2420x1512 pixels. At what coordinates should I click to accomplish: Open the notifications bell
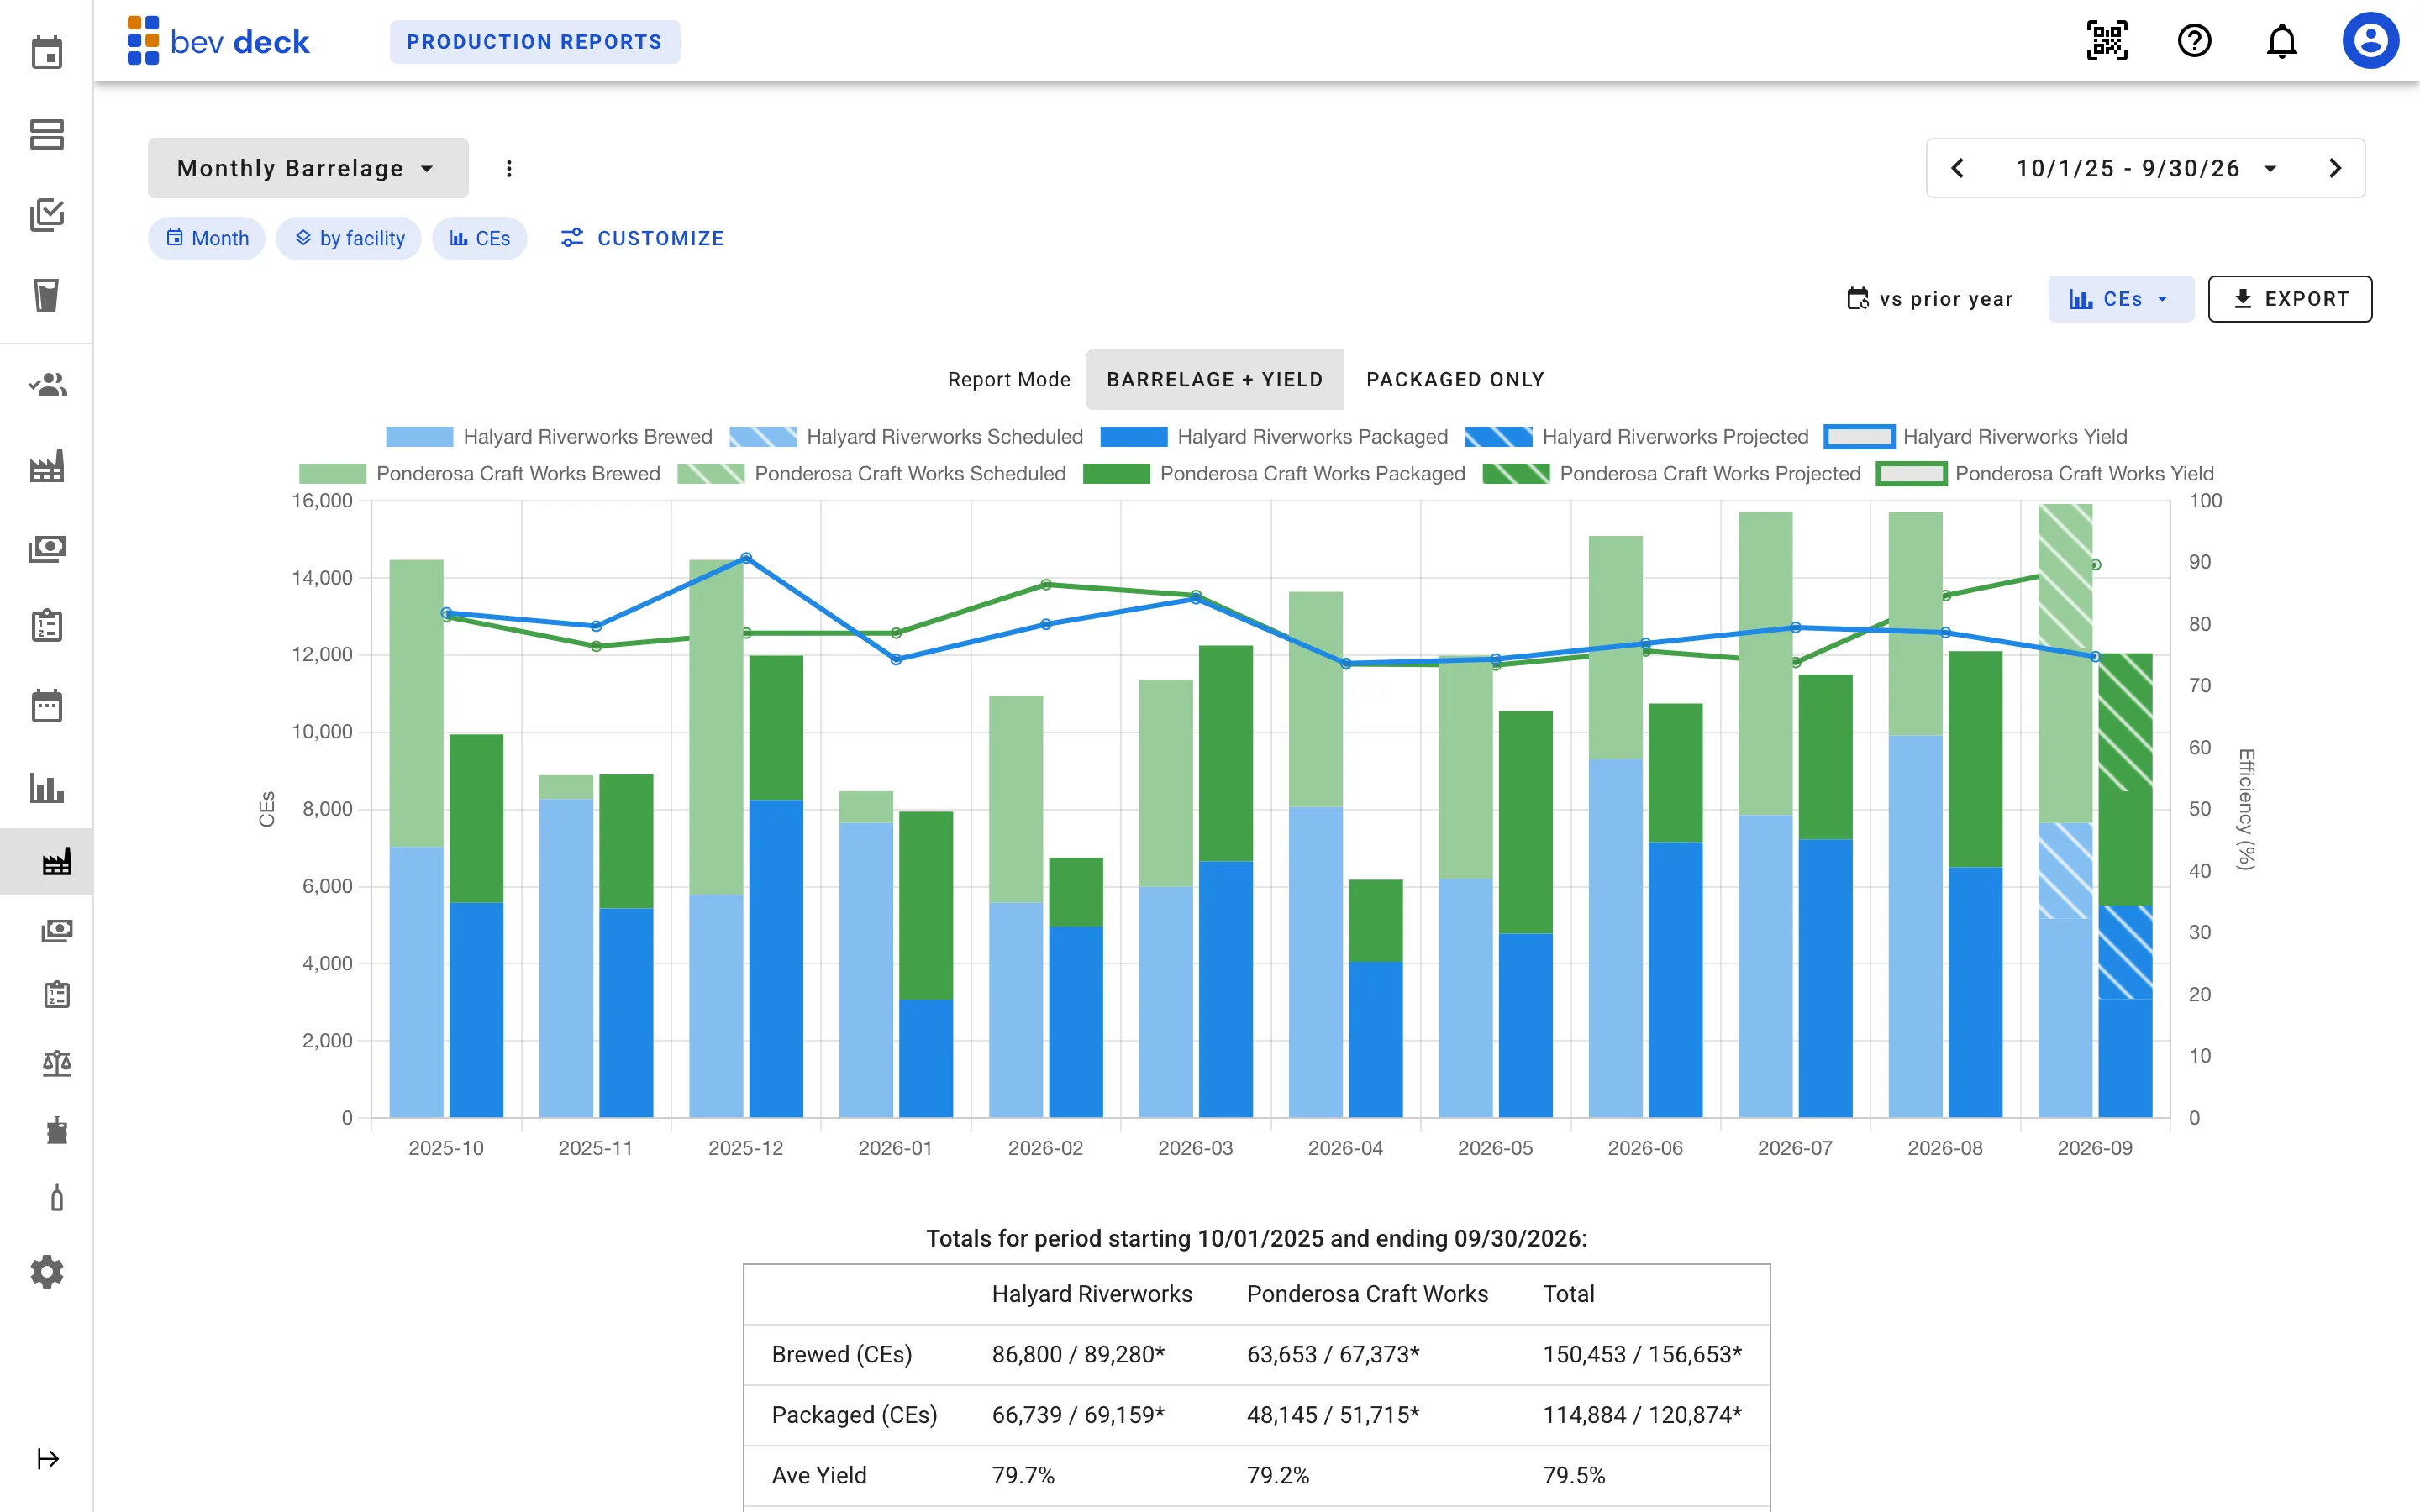[2281, 41]
